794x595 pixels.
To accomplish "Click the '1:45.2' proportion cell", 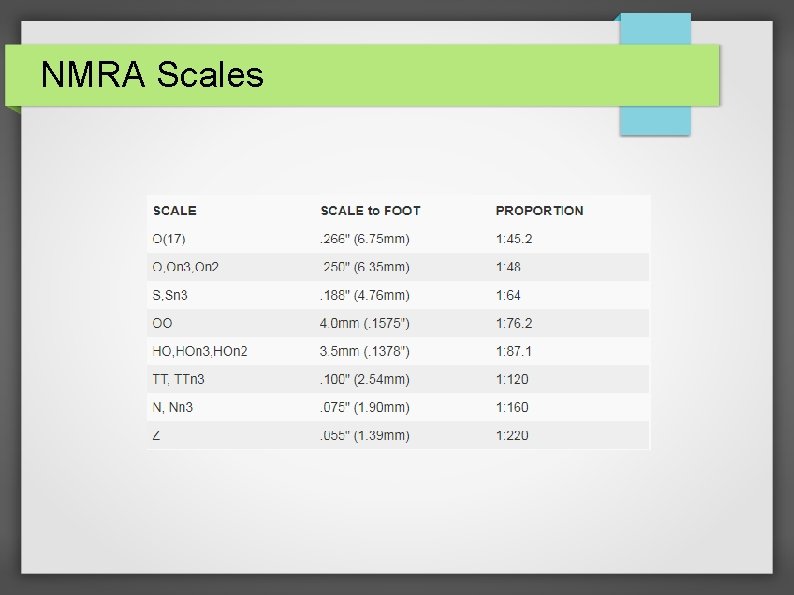I will pos(514,239).
